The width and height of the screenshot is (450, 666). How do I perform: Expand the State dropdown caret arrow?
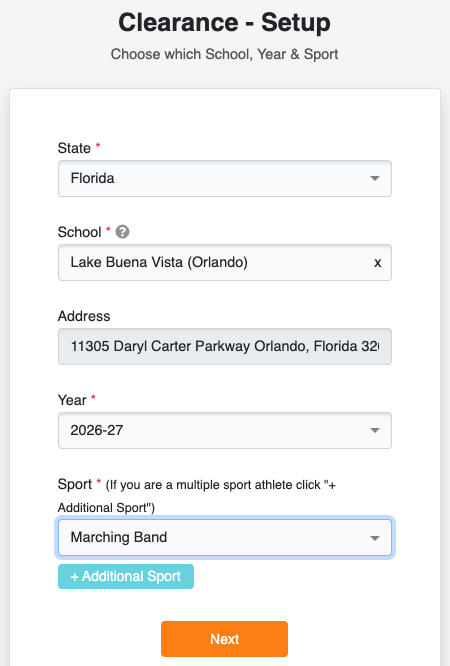click(375, 178)
